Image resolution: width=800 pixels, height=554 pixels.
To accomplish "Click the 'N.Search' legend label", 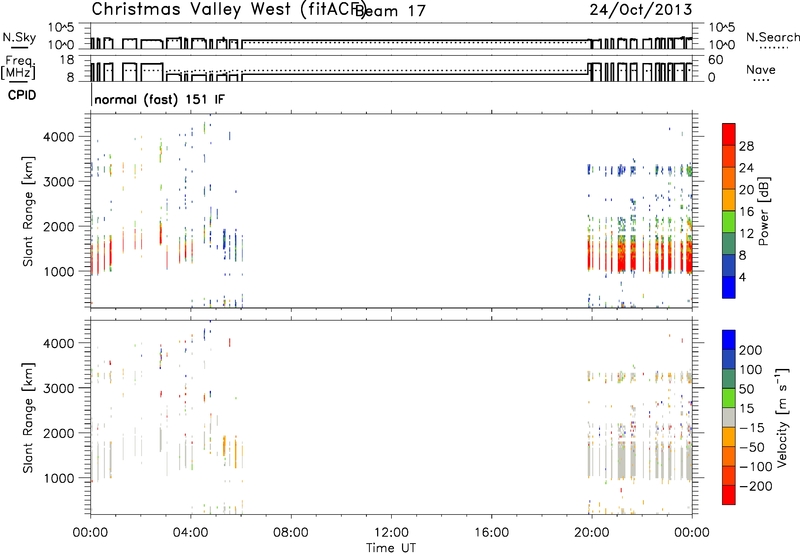I will click(772, 37).
